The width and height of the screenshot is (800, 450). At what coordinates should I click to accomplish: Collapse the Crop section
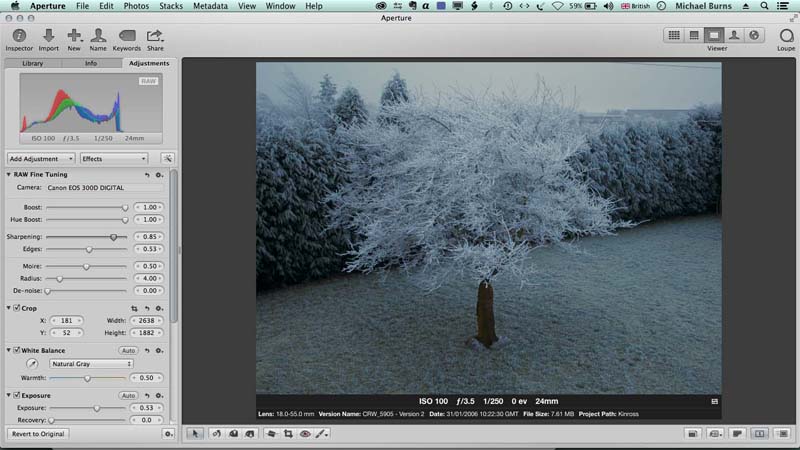9,308
